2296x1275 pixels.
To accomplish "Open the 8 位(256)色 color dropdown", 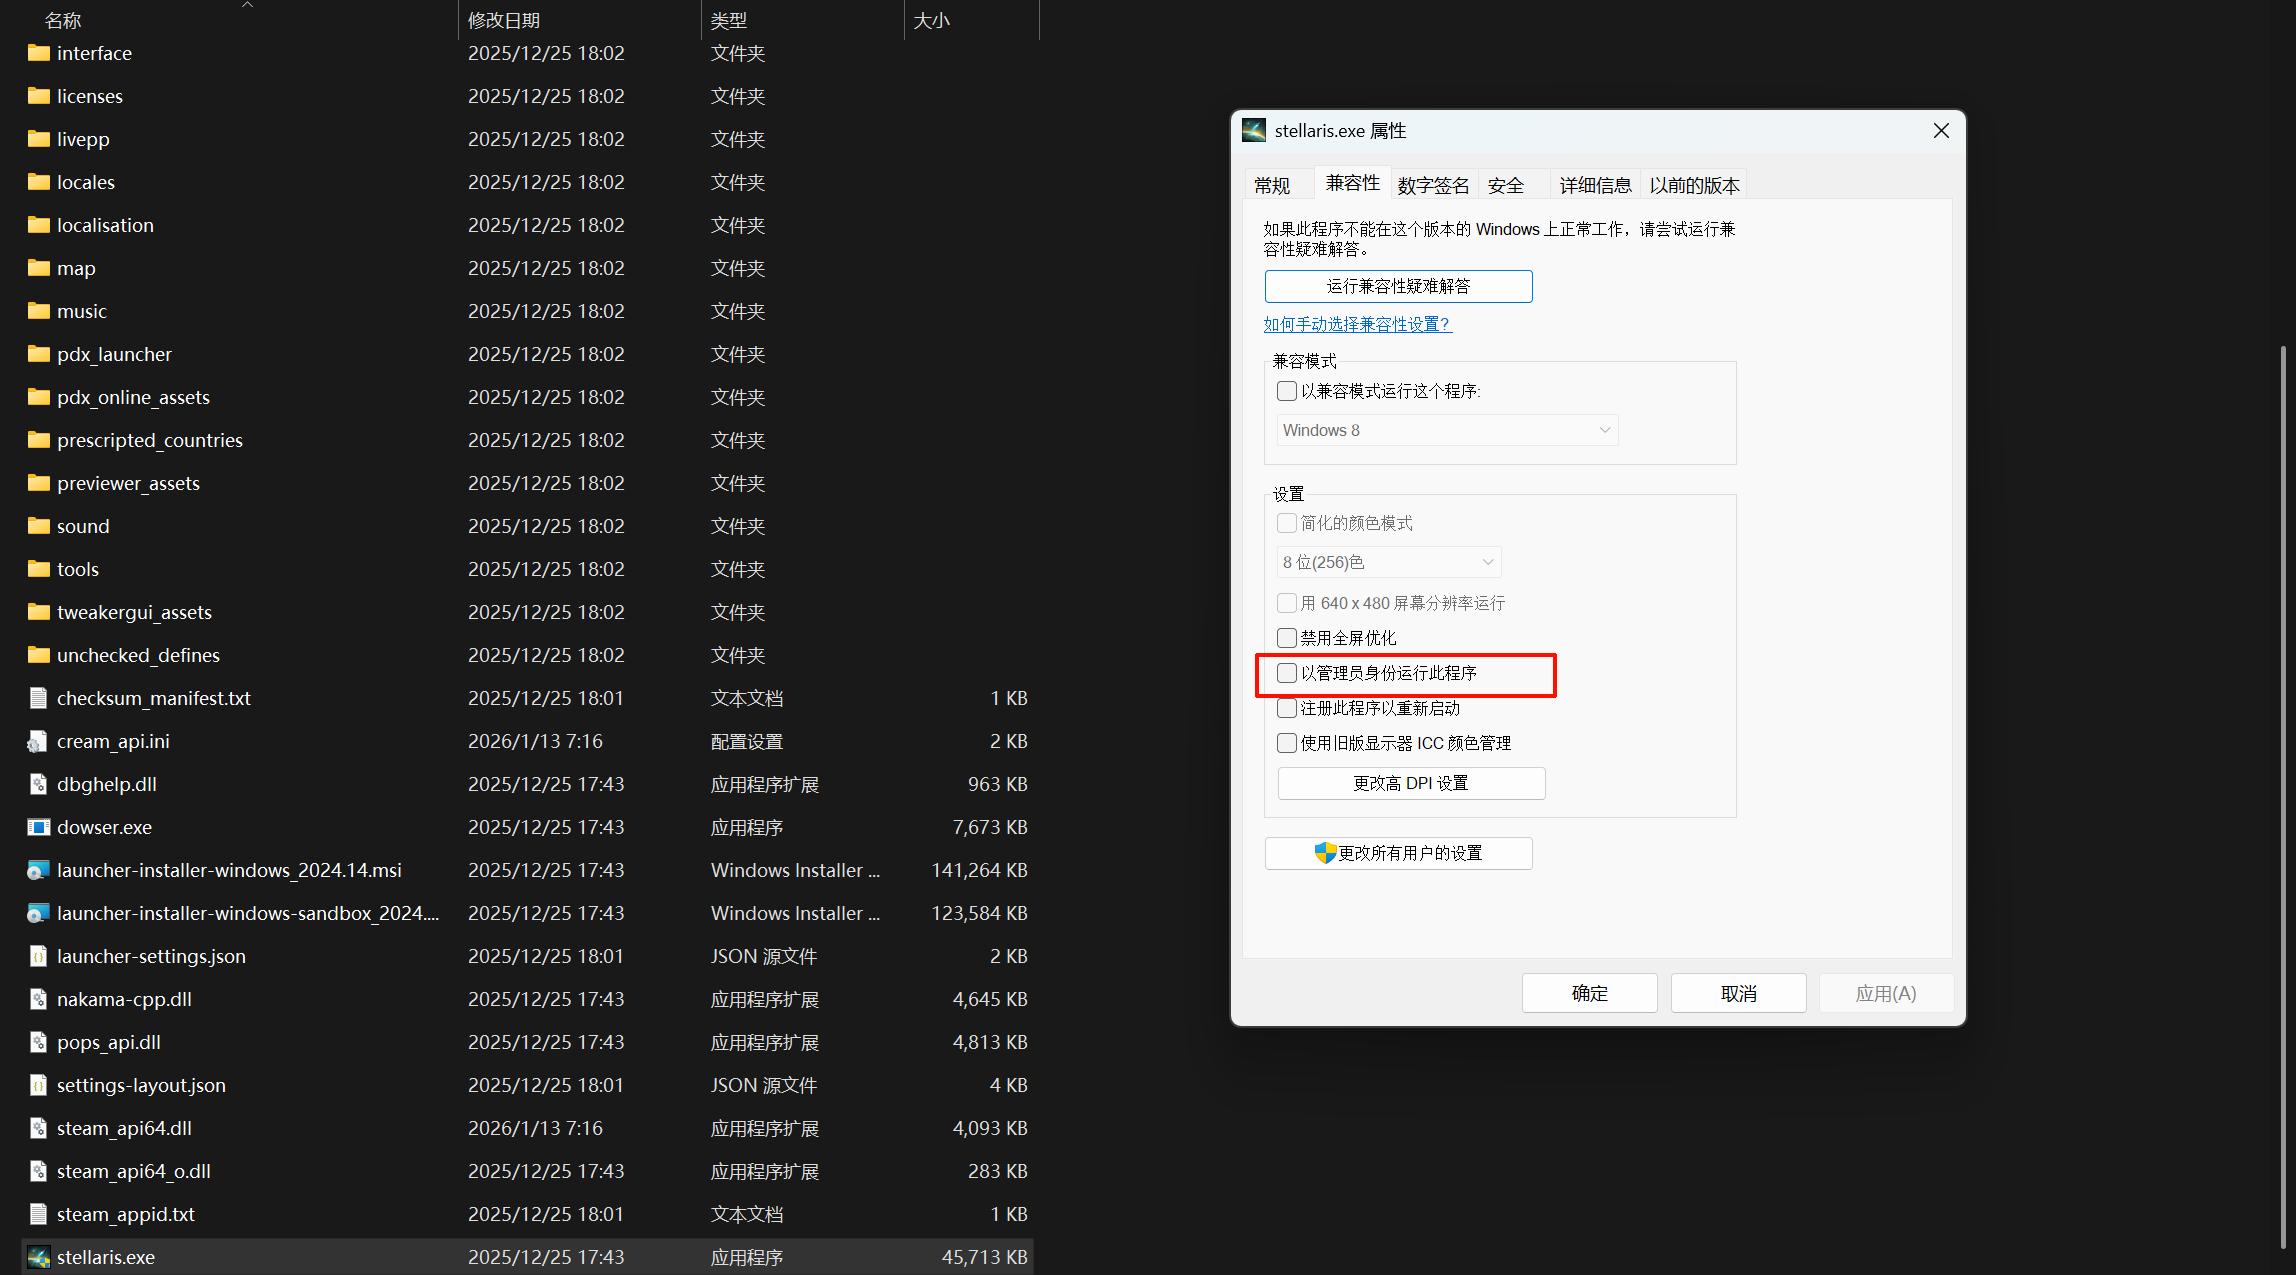I will (x=1389, y=562).
